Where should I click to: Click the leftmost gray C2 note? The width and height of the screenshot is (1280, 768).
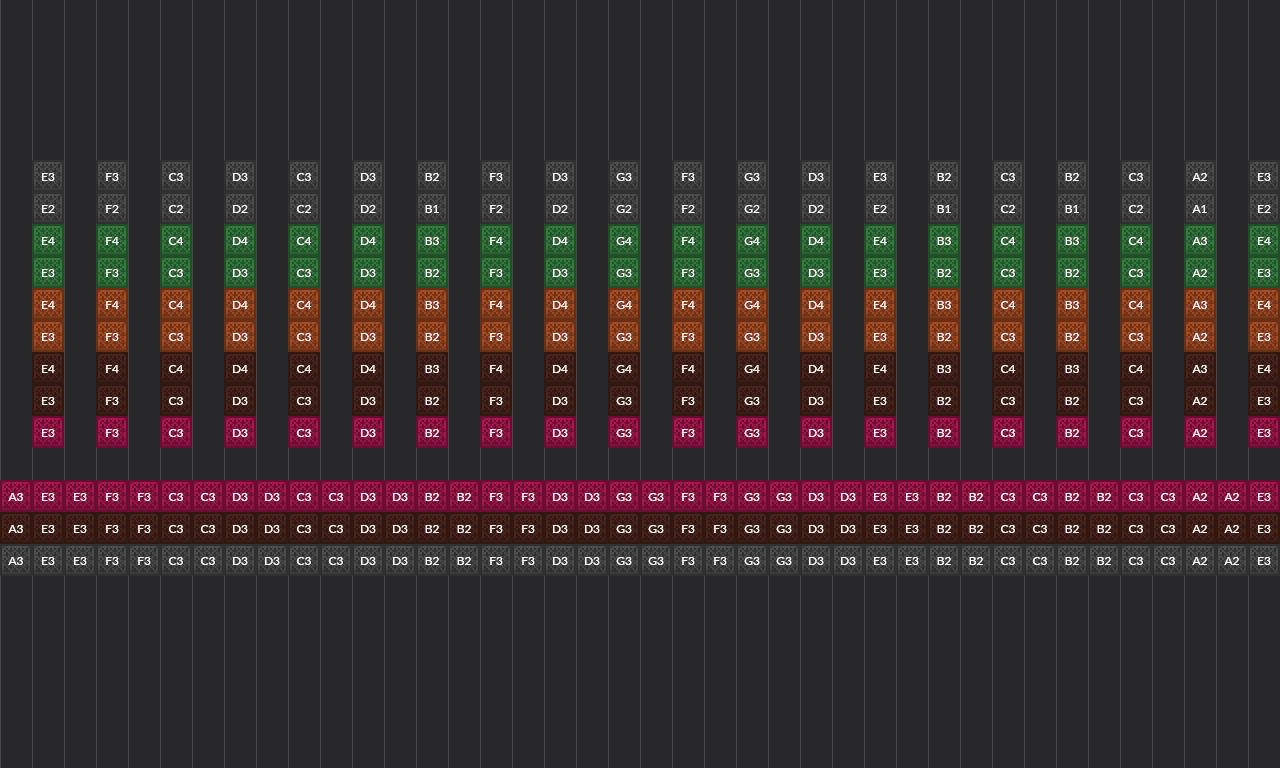click(176, 209)
